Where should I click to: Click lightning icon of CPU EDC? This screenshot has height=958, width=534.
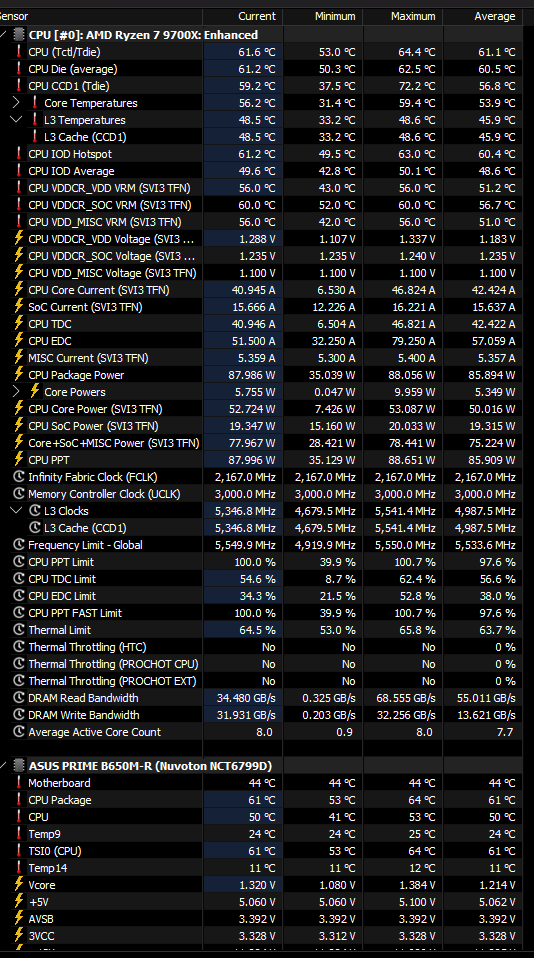19,341
